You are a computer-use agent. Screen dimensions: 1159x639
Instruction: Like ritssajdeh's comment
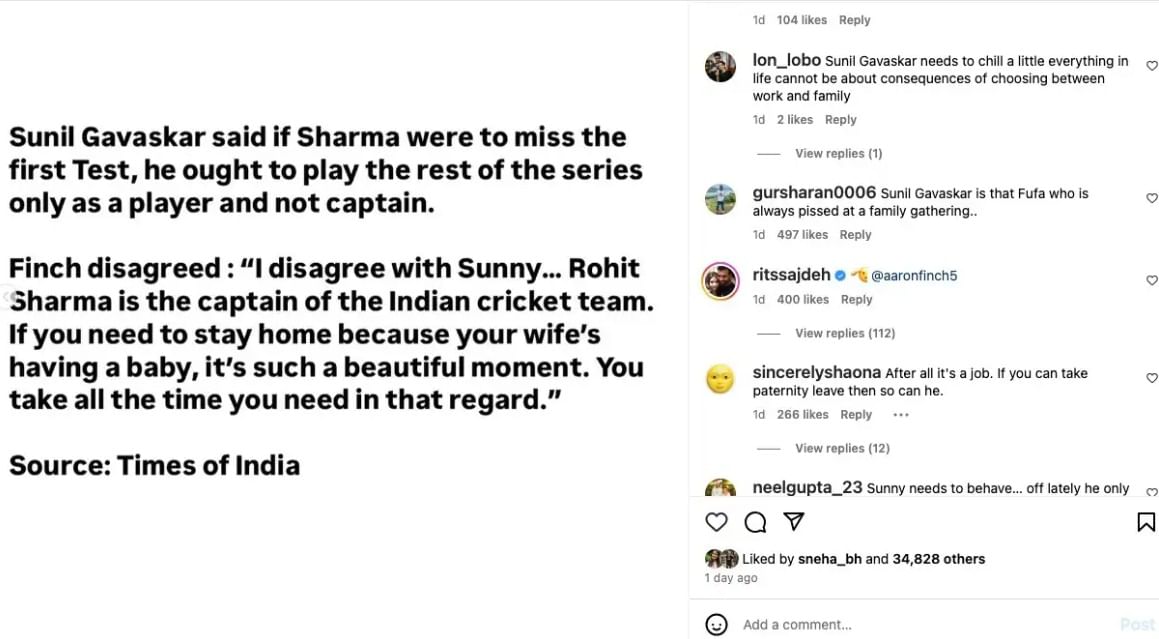pyautogui.click(x=1151, y=280)
